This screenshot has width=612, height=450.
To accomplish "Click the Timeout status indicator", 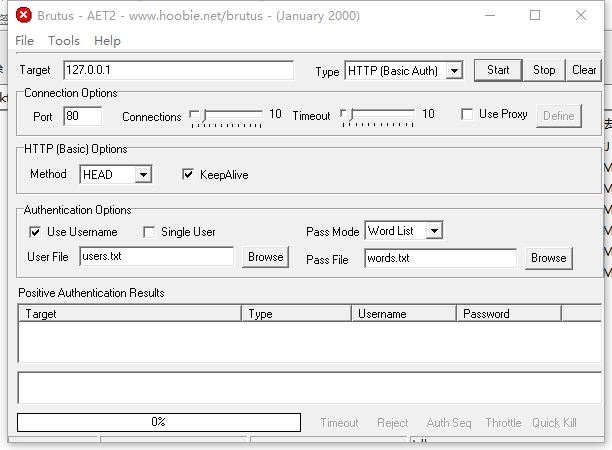I will [x=339, y=423].
